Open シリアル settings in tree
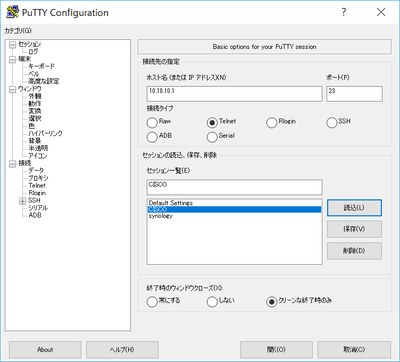This screenshot has height=362, width=400. pos(38,208)
